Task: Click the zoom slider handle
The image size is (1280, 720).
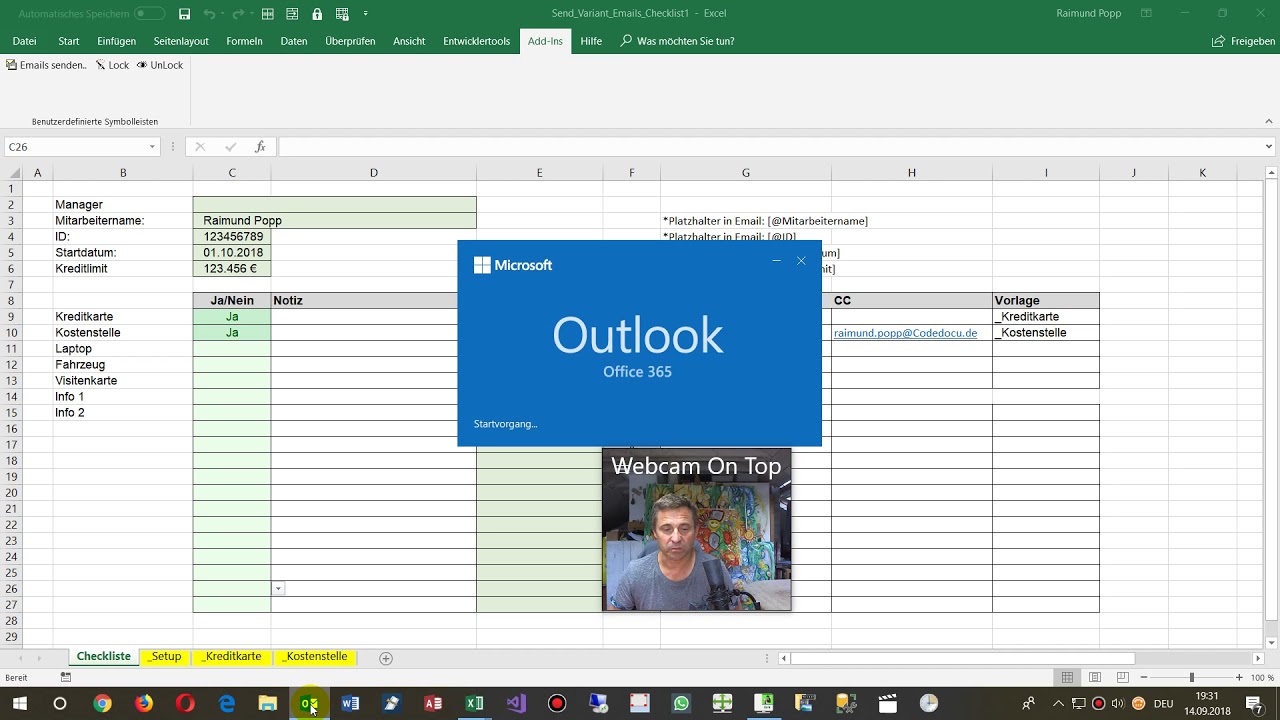Action: point(1191,678)
